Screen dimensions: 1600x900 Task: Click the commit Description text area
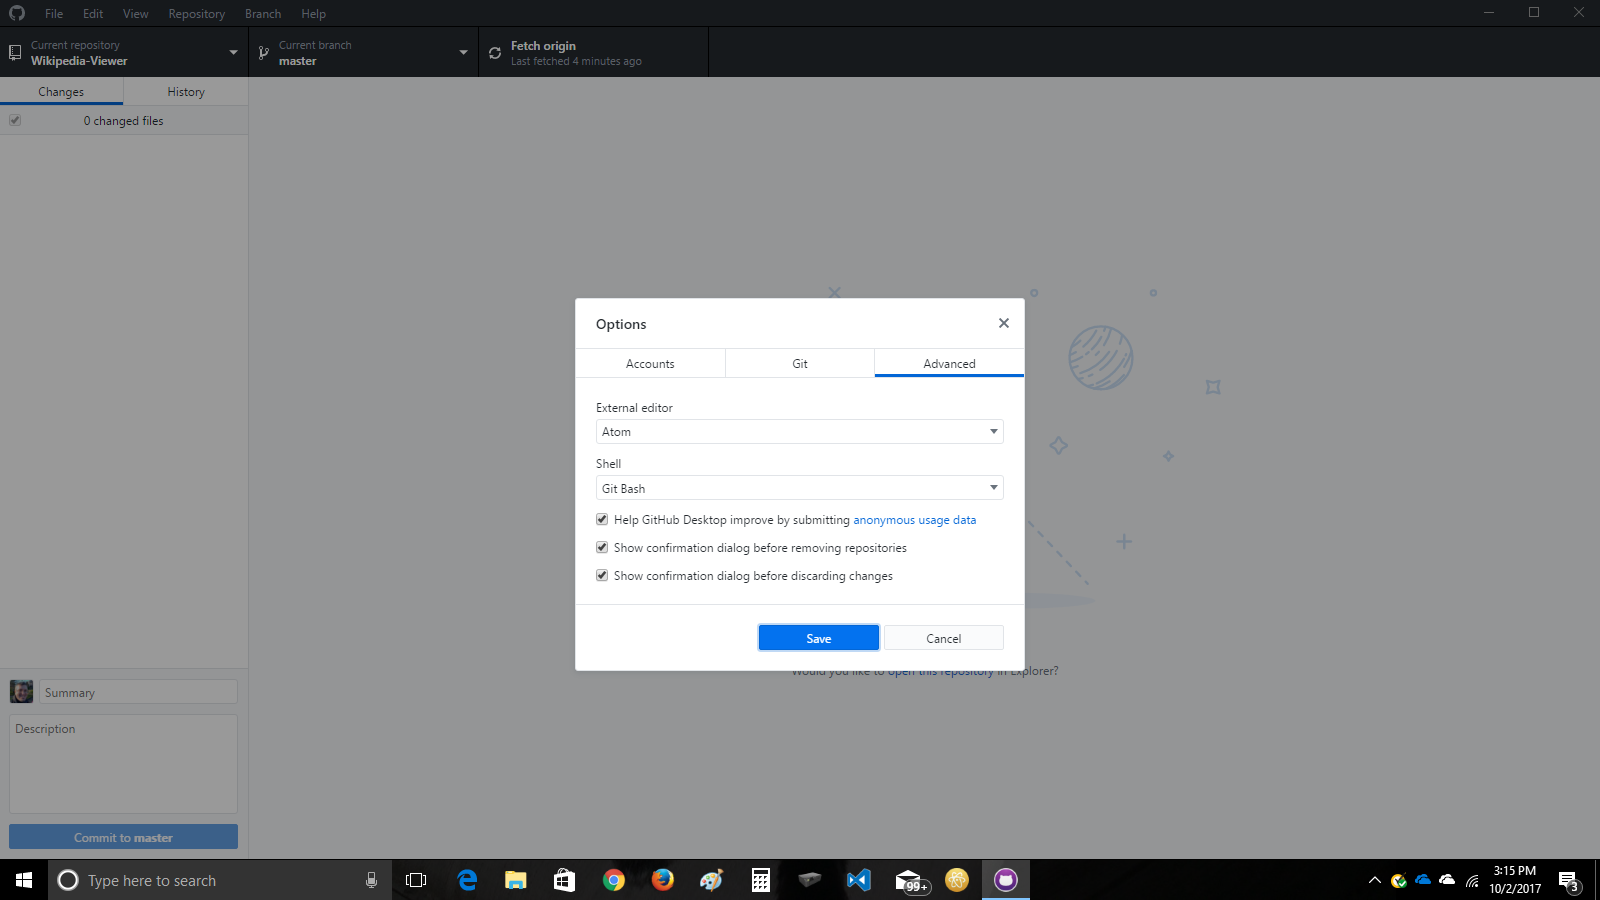click(x=123, y=763)
